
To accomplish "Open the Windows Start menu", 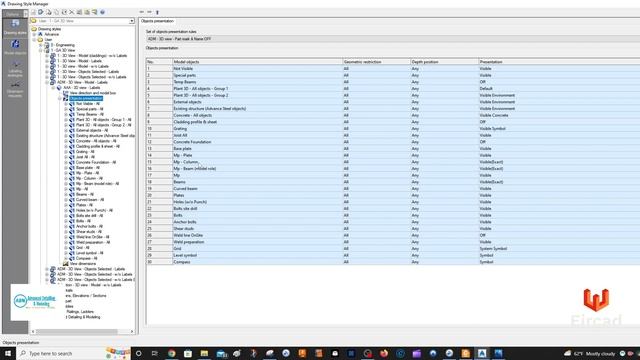I will (x=8, y=353).
